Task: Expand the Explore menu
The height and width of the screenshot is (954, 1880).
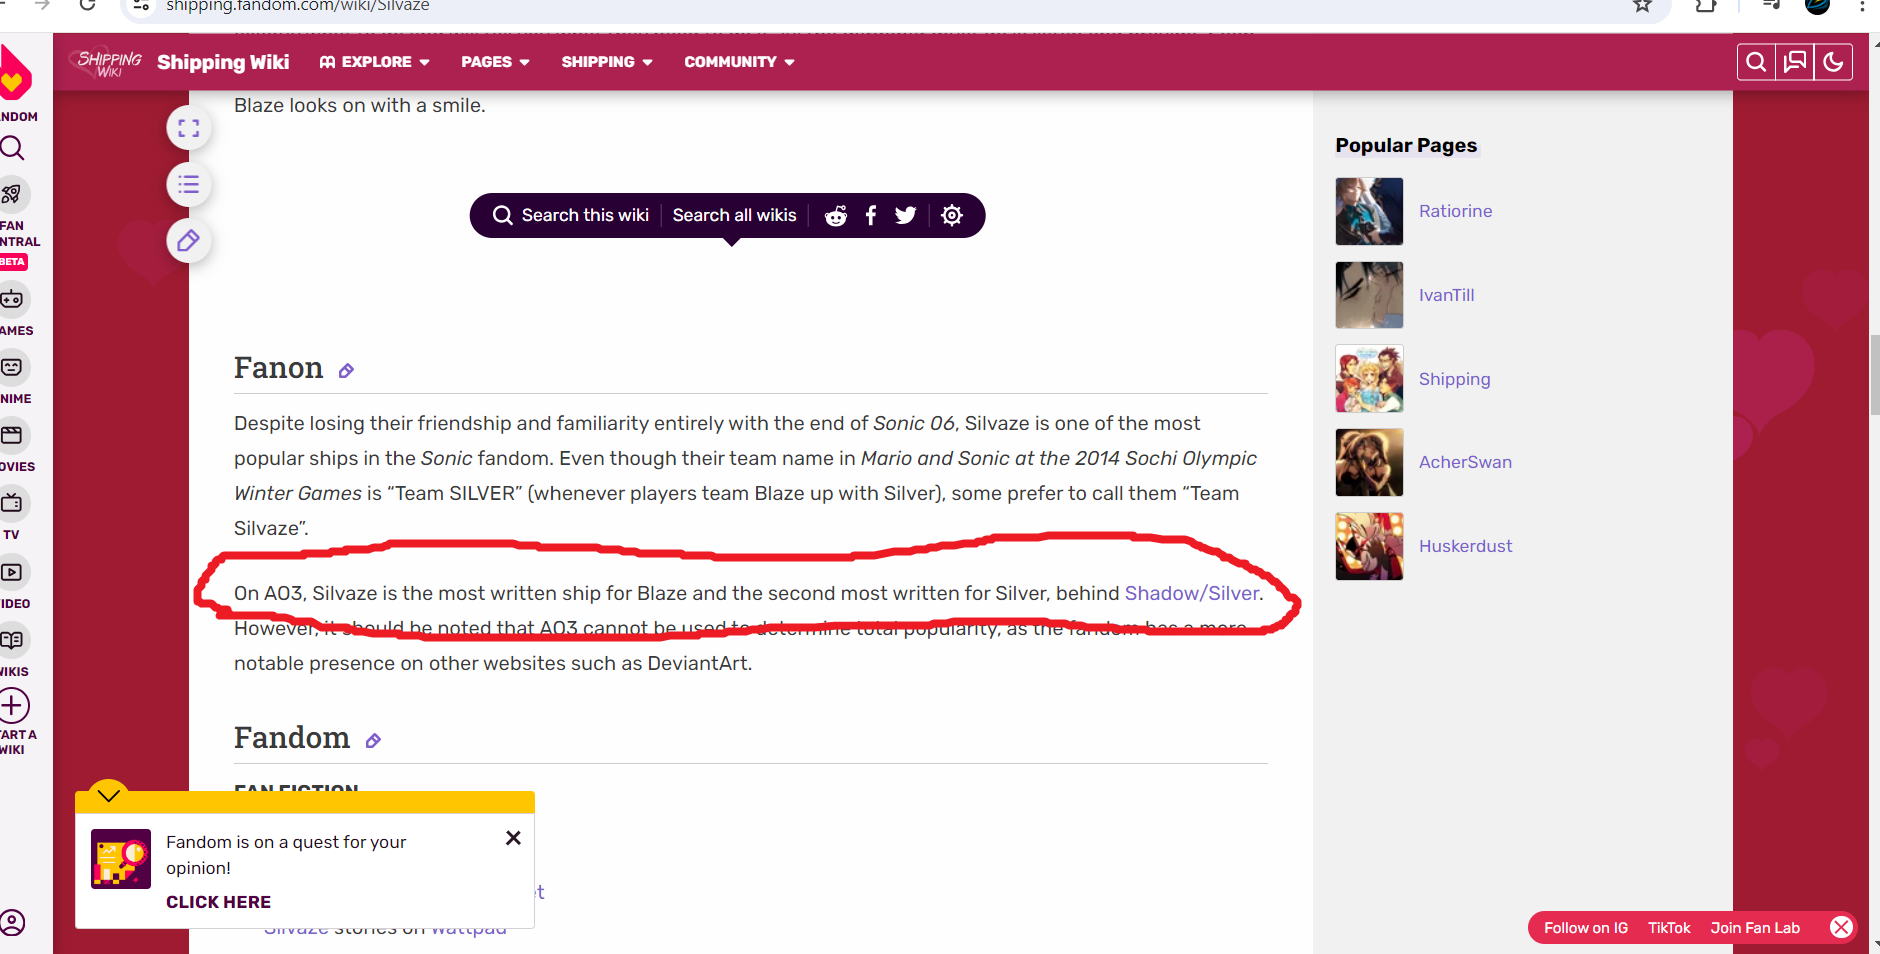Action: (x=375, y=62)
